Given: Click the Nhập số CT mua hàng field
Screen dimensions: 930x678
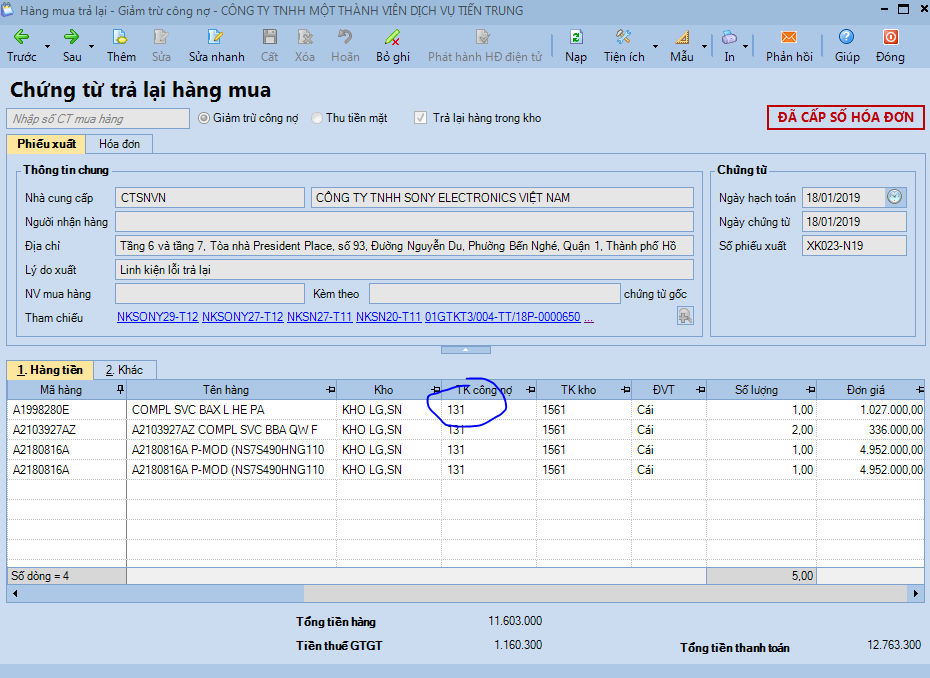Looking at the screenshot, I should (x=98, y=119).
